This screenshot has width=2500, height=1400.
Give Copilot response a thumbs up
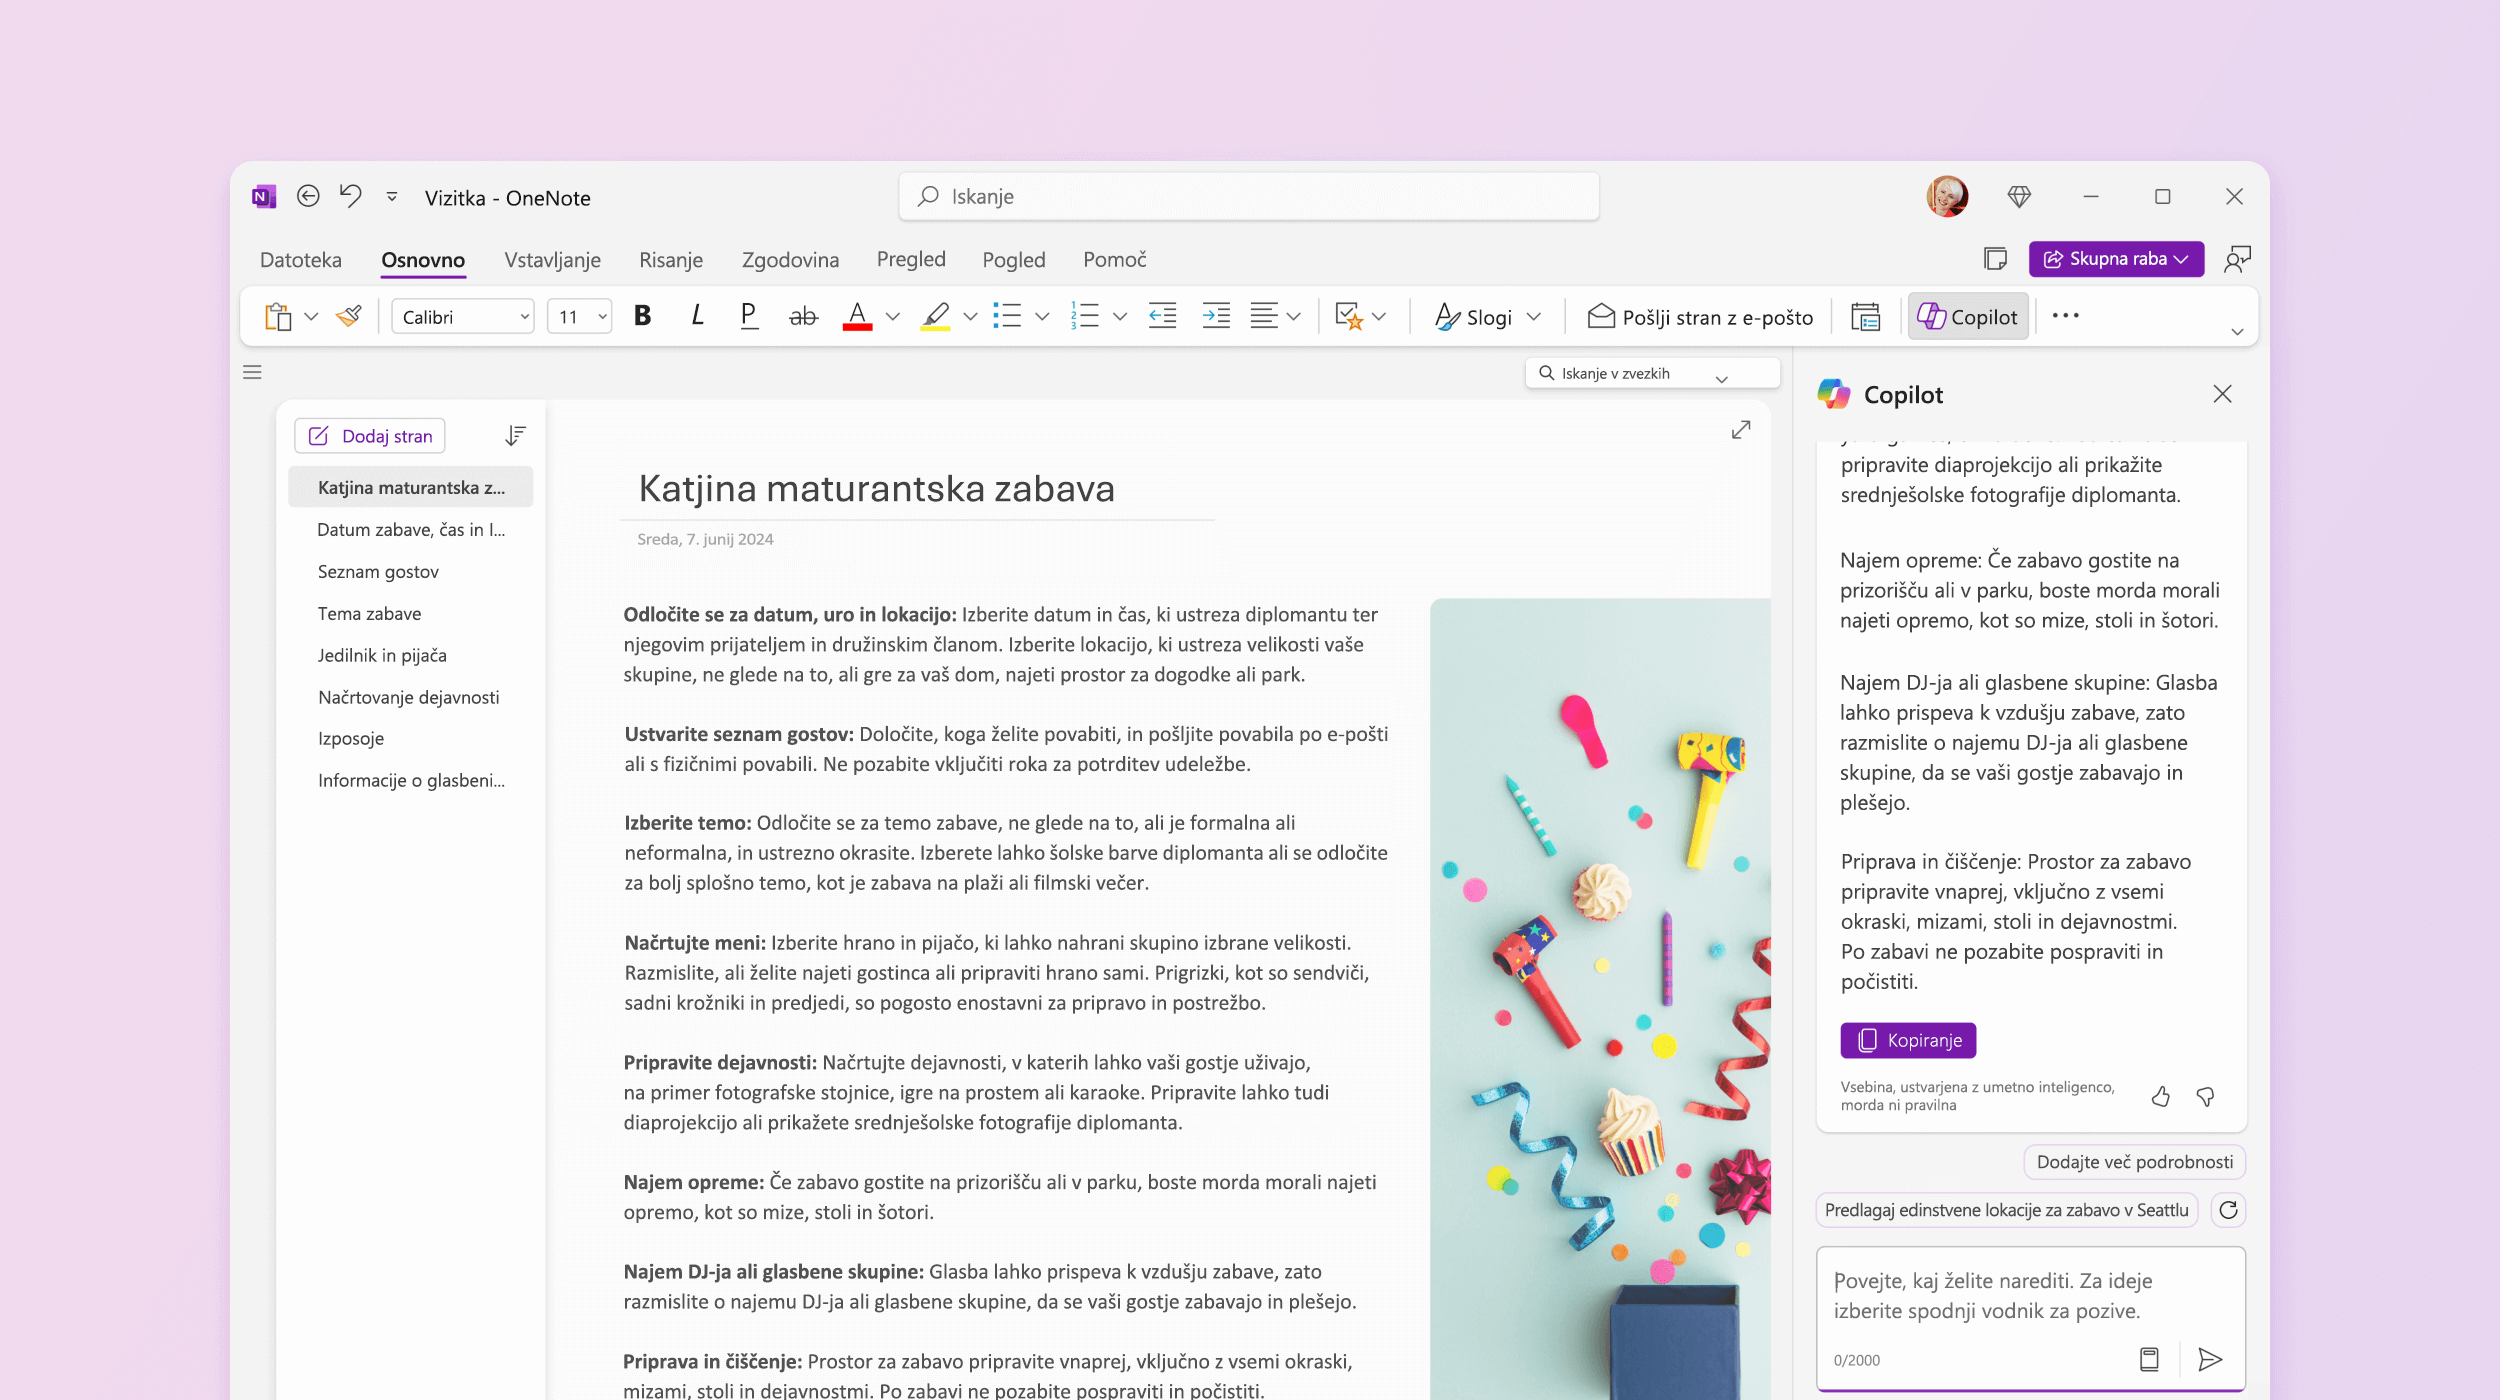[2160, 1097]
